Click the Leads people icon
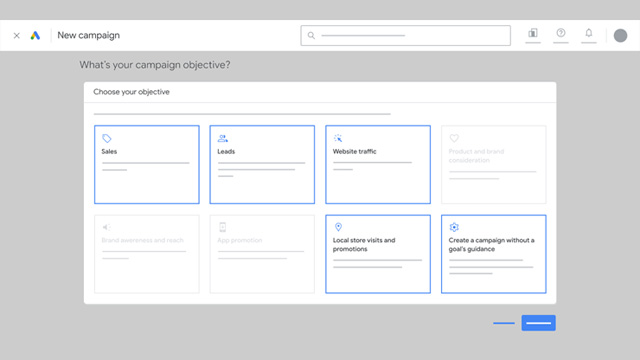640x360 pixels. (222, 138)
